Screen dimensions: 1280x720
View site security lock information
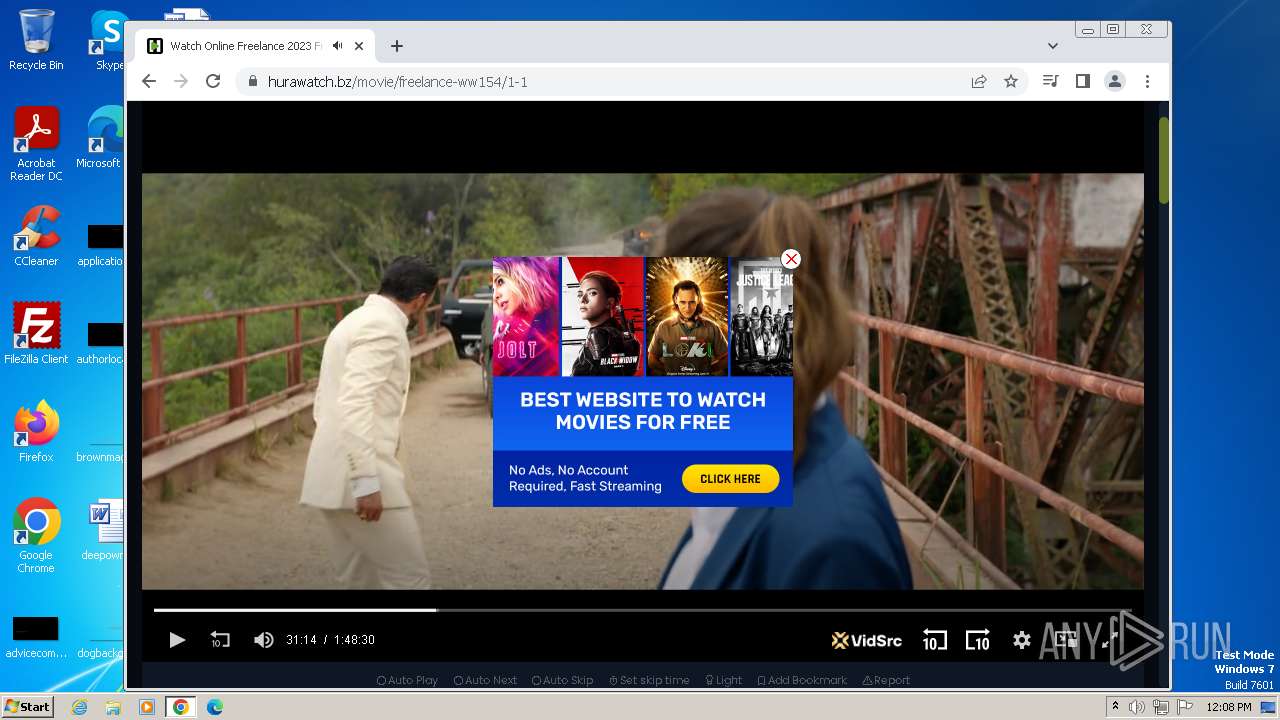pyautogui.click(x=252, y=82)
